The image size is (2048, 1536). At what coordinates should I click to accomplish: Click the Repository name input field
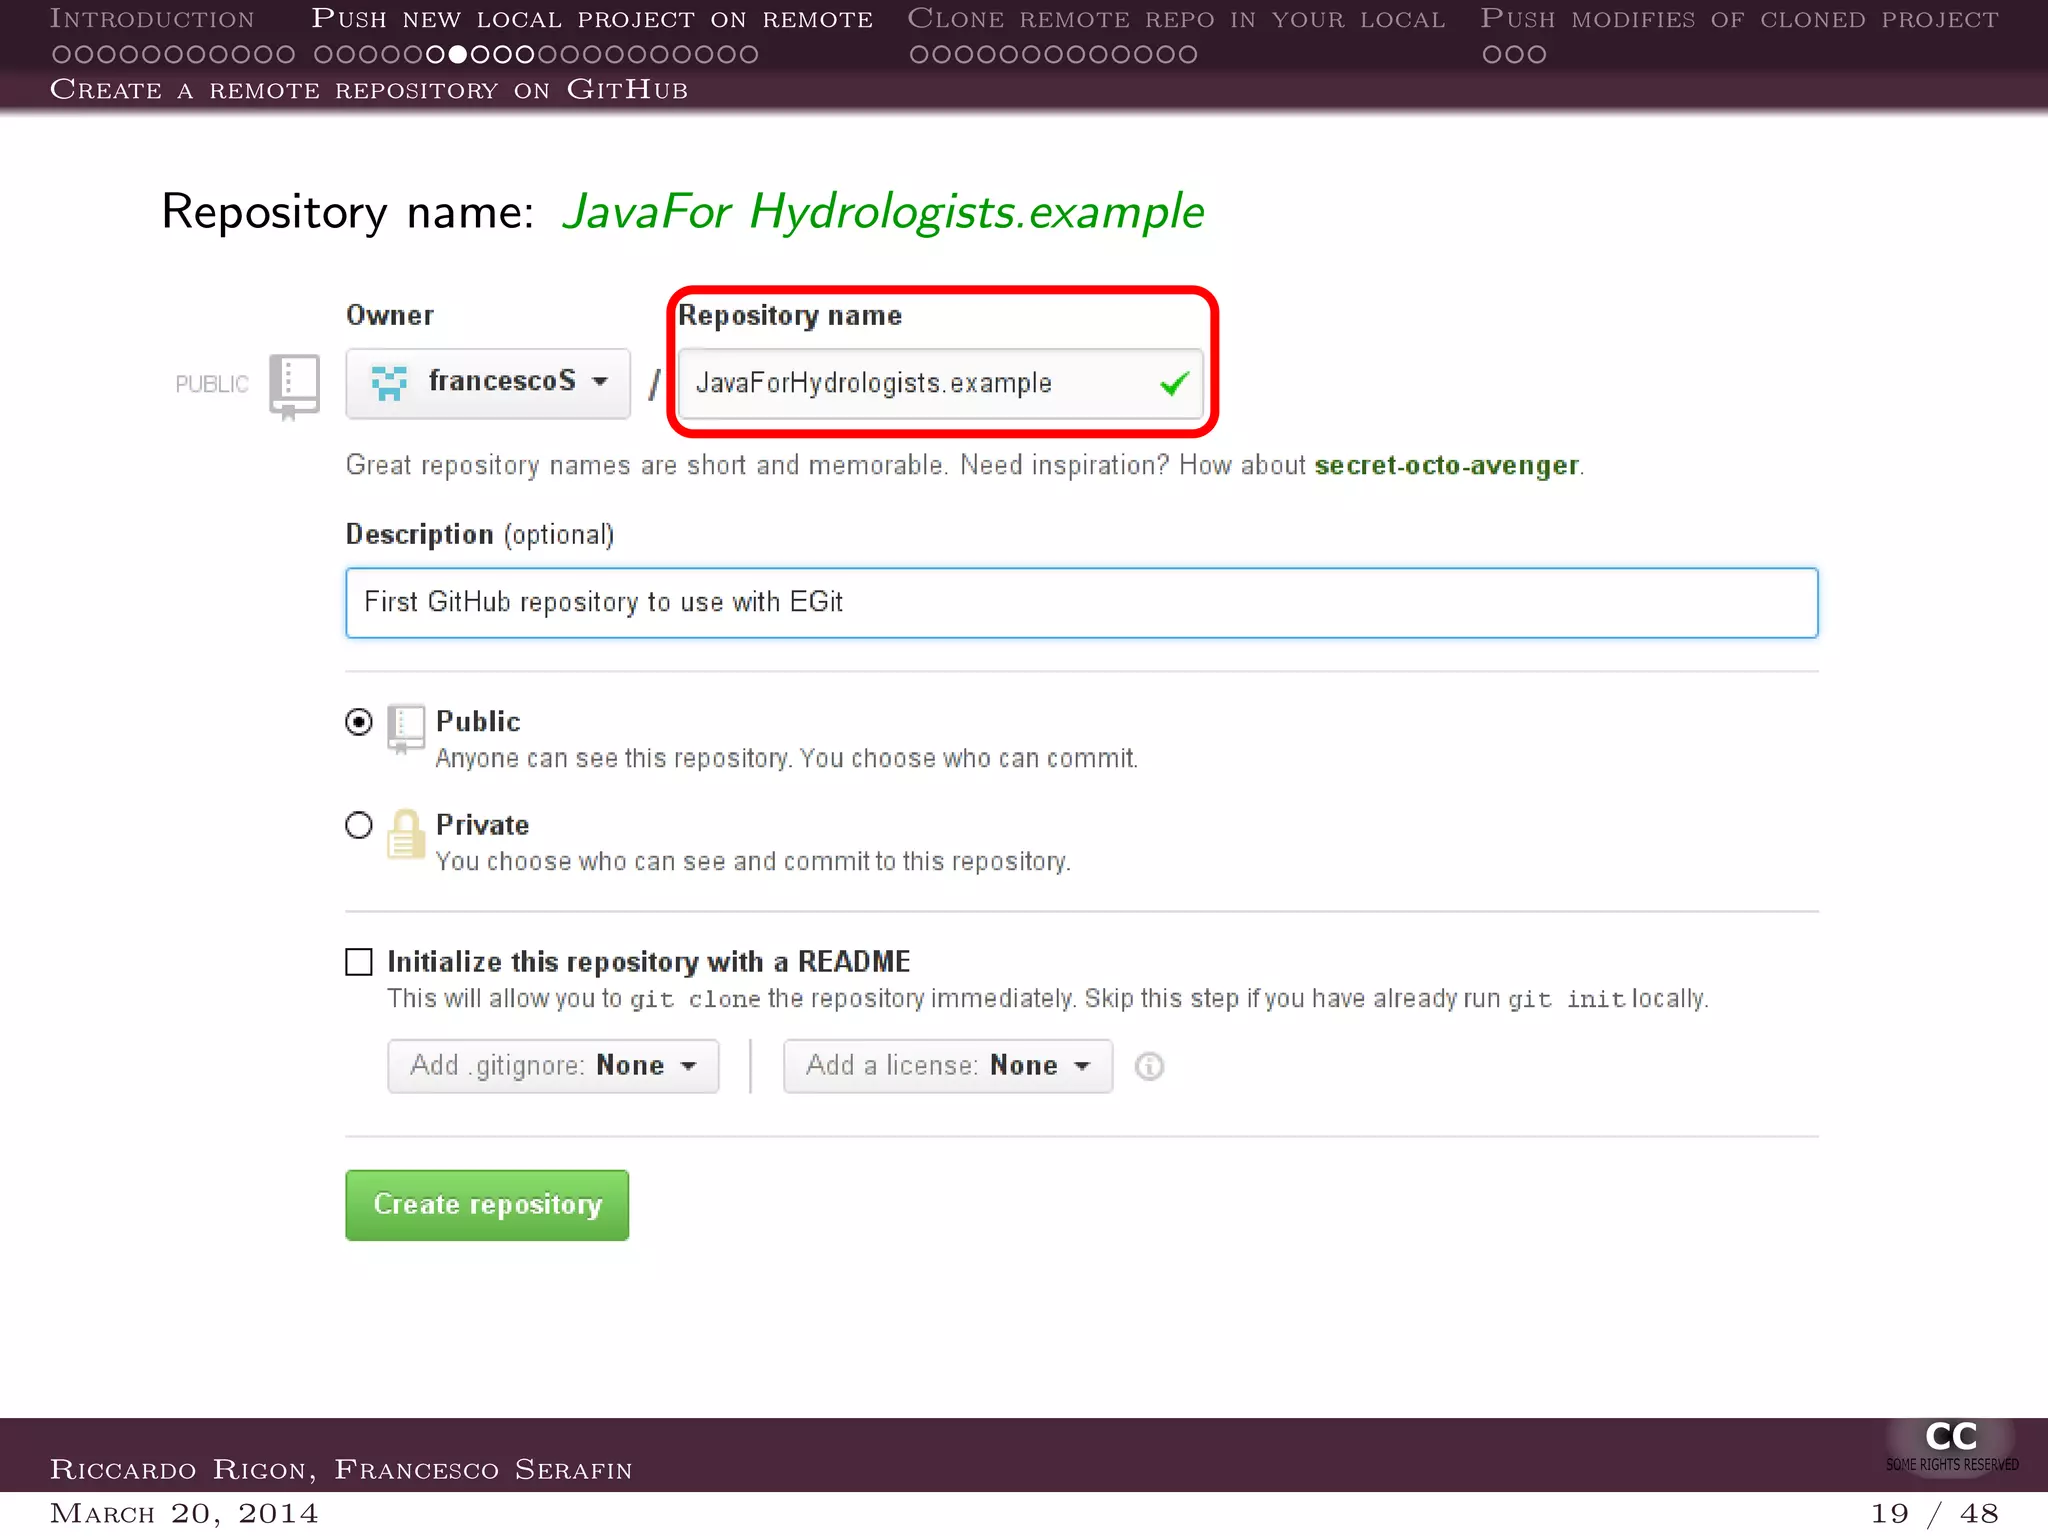point(940,384)
